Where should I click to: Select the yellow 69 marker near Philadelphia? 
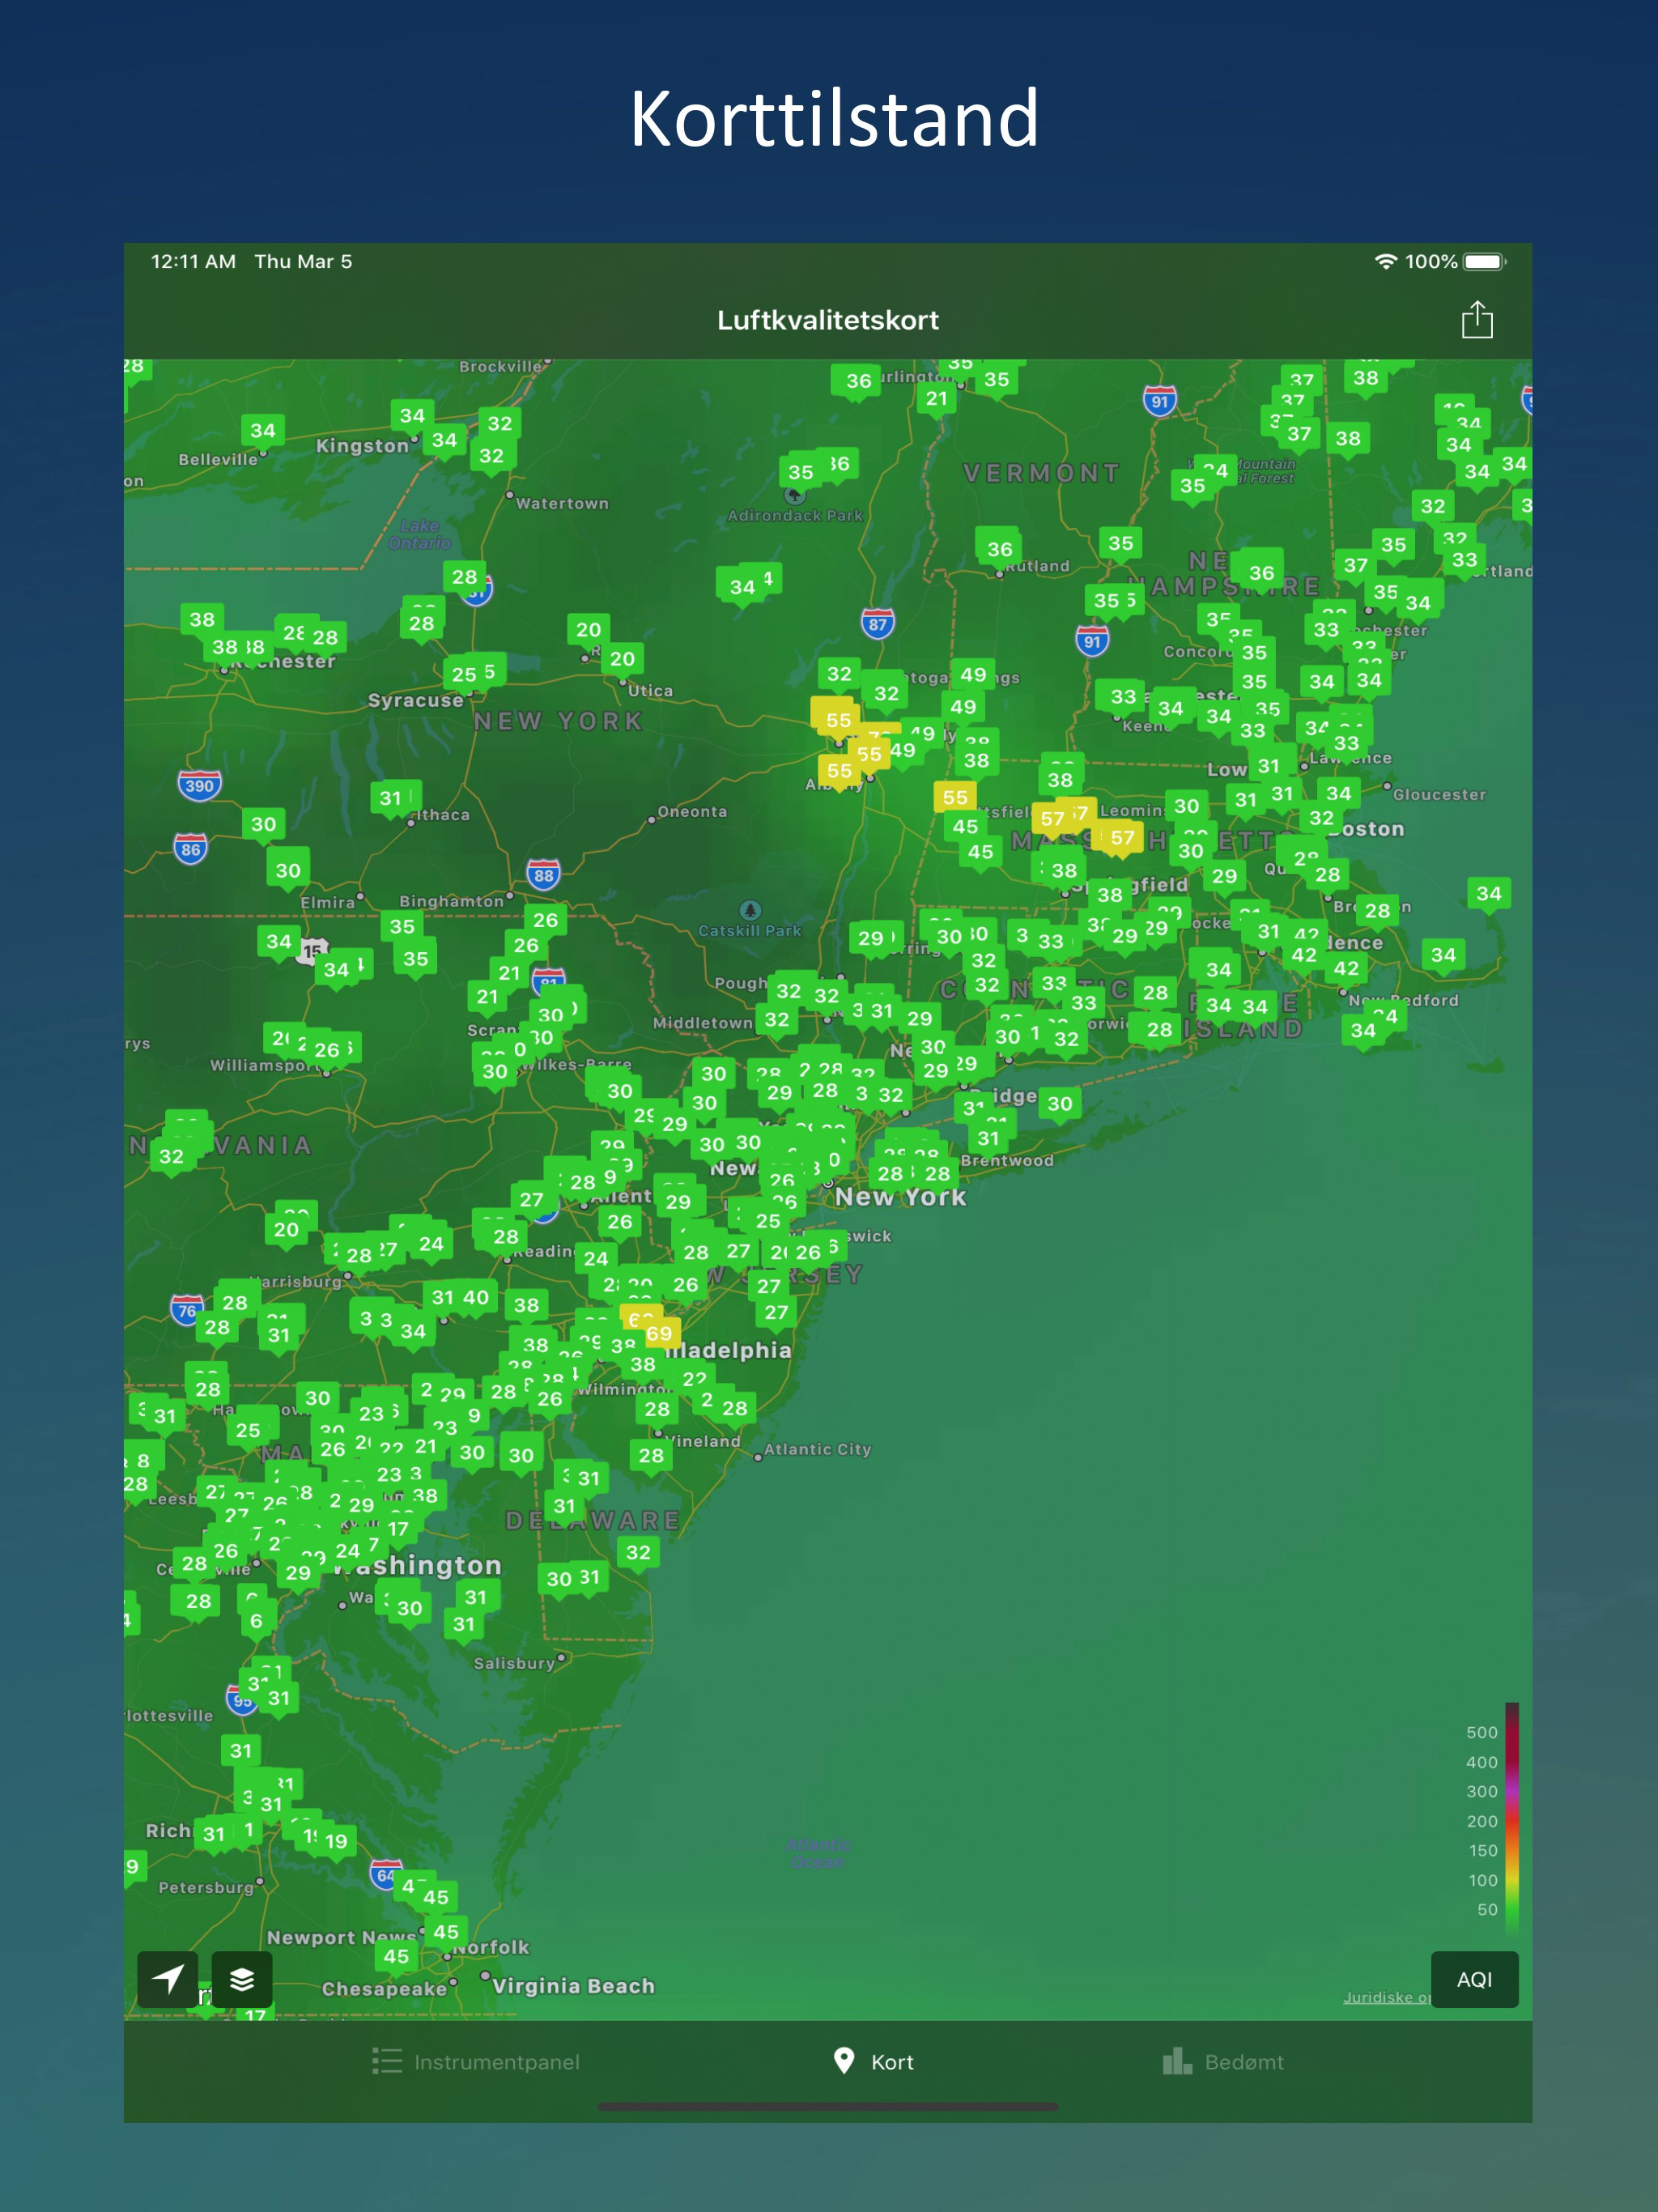[x=659, y=1334]
